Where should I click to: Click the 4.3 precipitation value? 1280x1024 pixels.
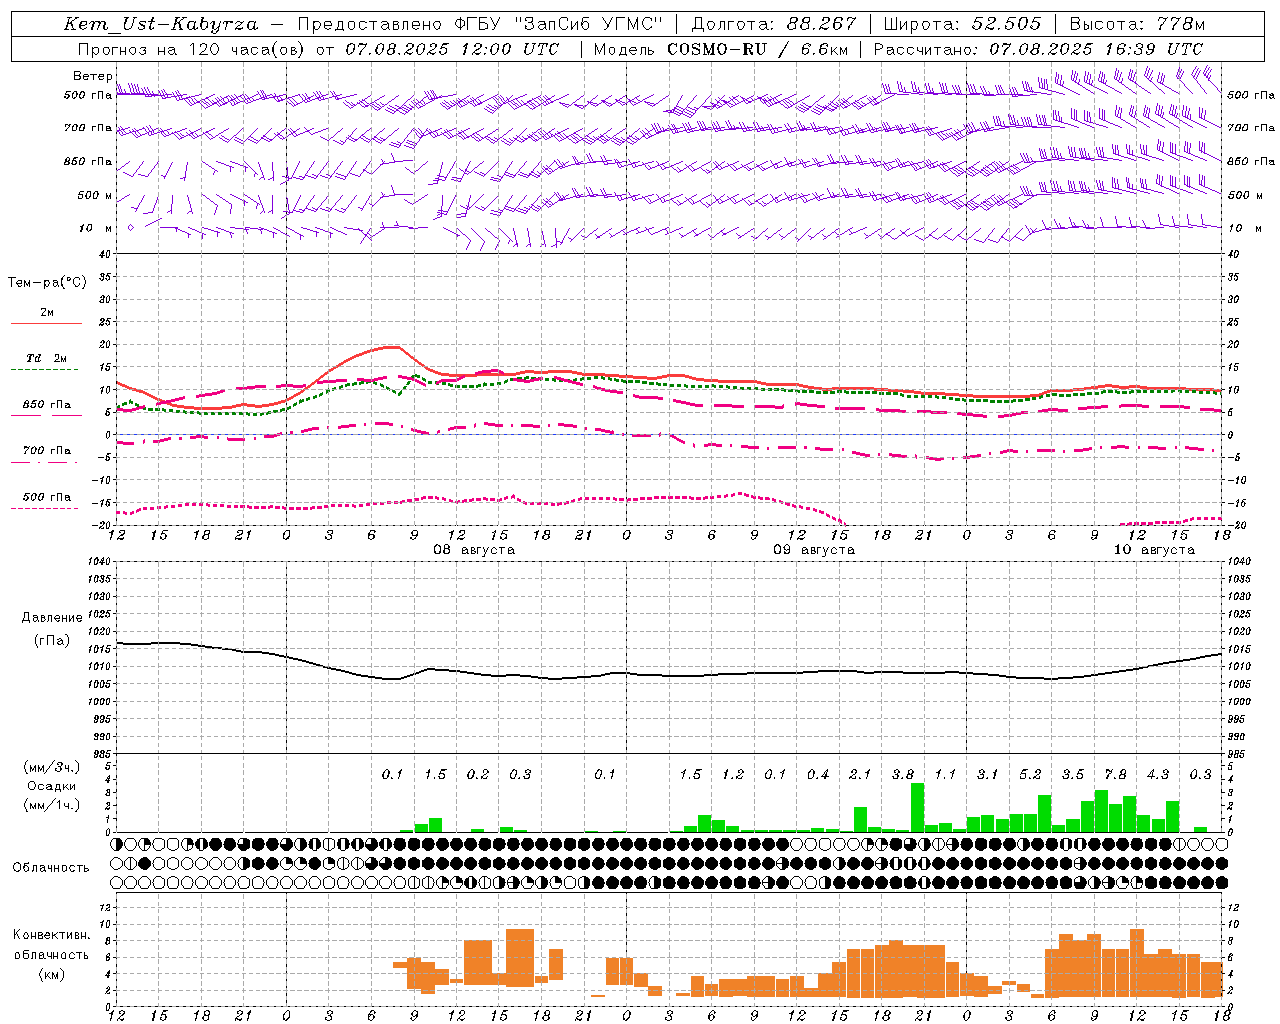tap(1158, 775)
